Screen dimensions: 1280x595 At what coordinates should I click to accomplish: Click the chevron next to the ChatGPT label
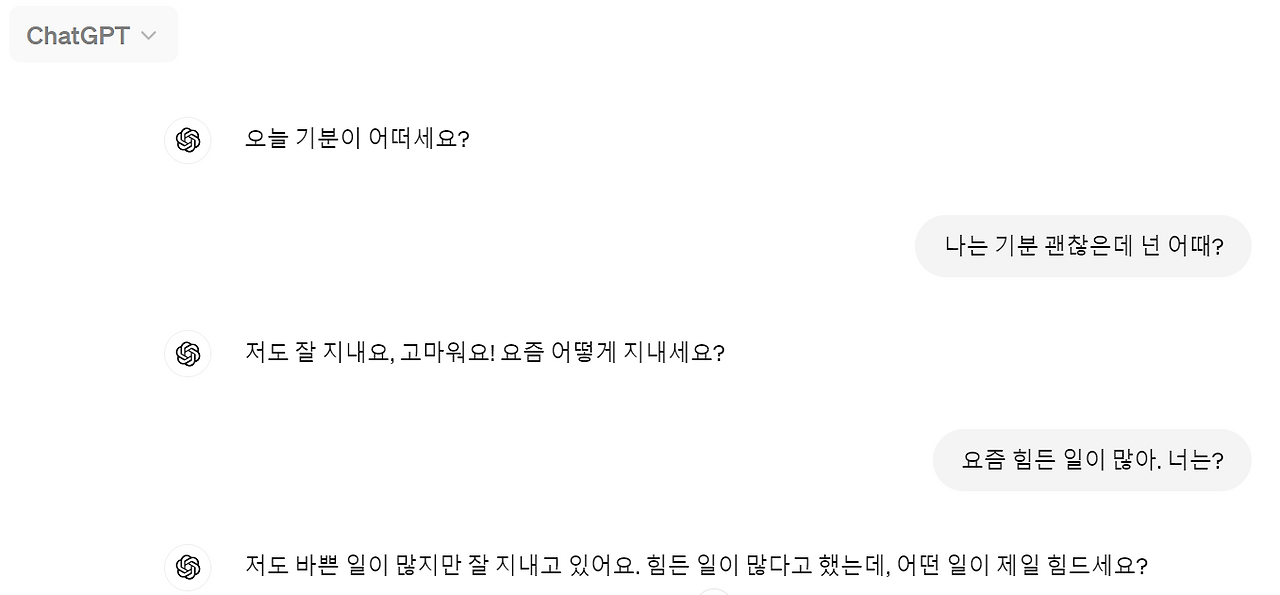tap(148, 35)
